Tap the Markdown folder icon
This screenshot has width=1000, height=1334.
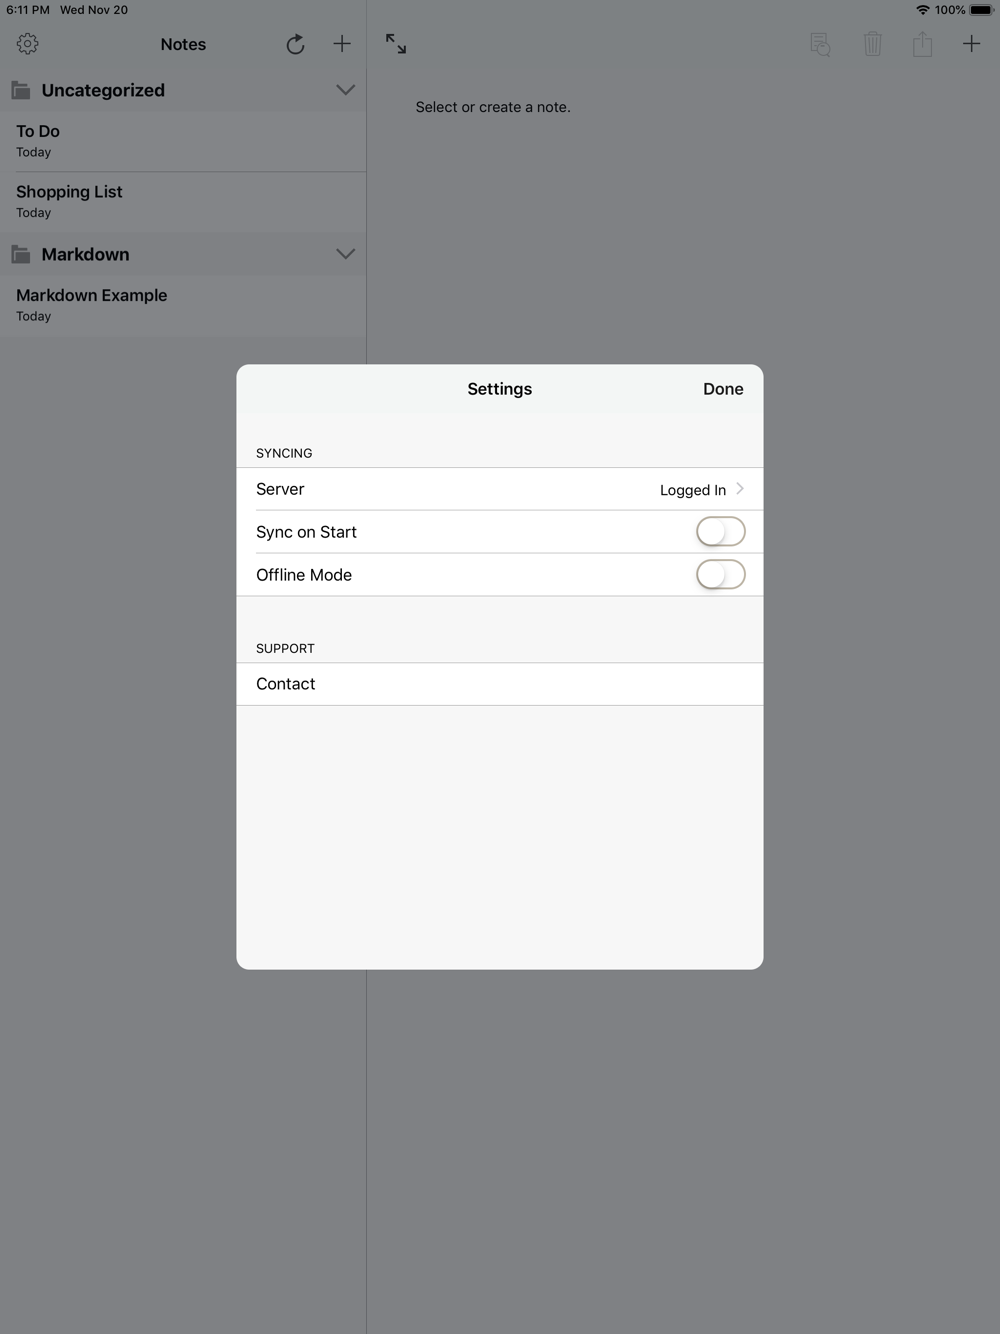(x=21, y=254)
